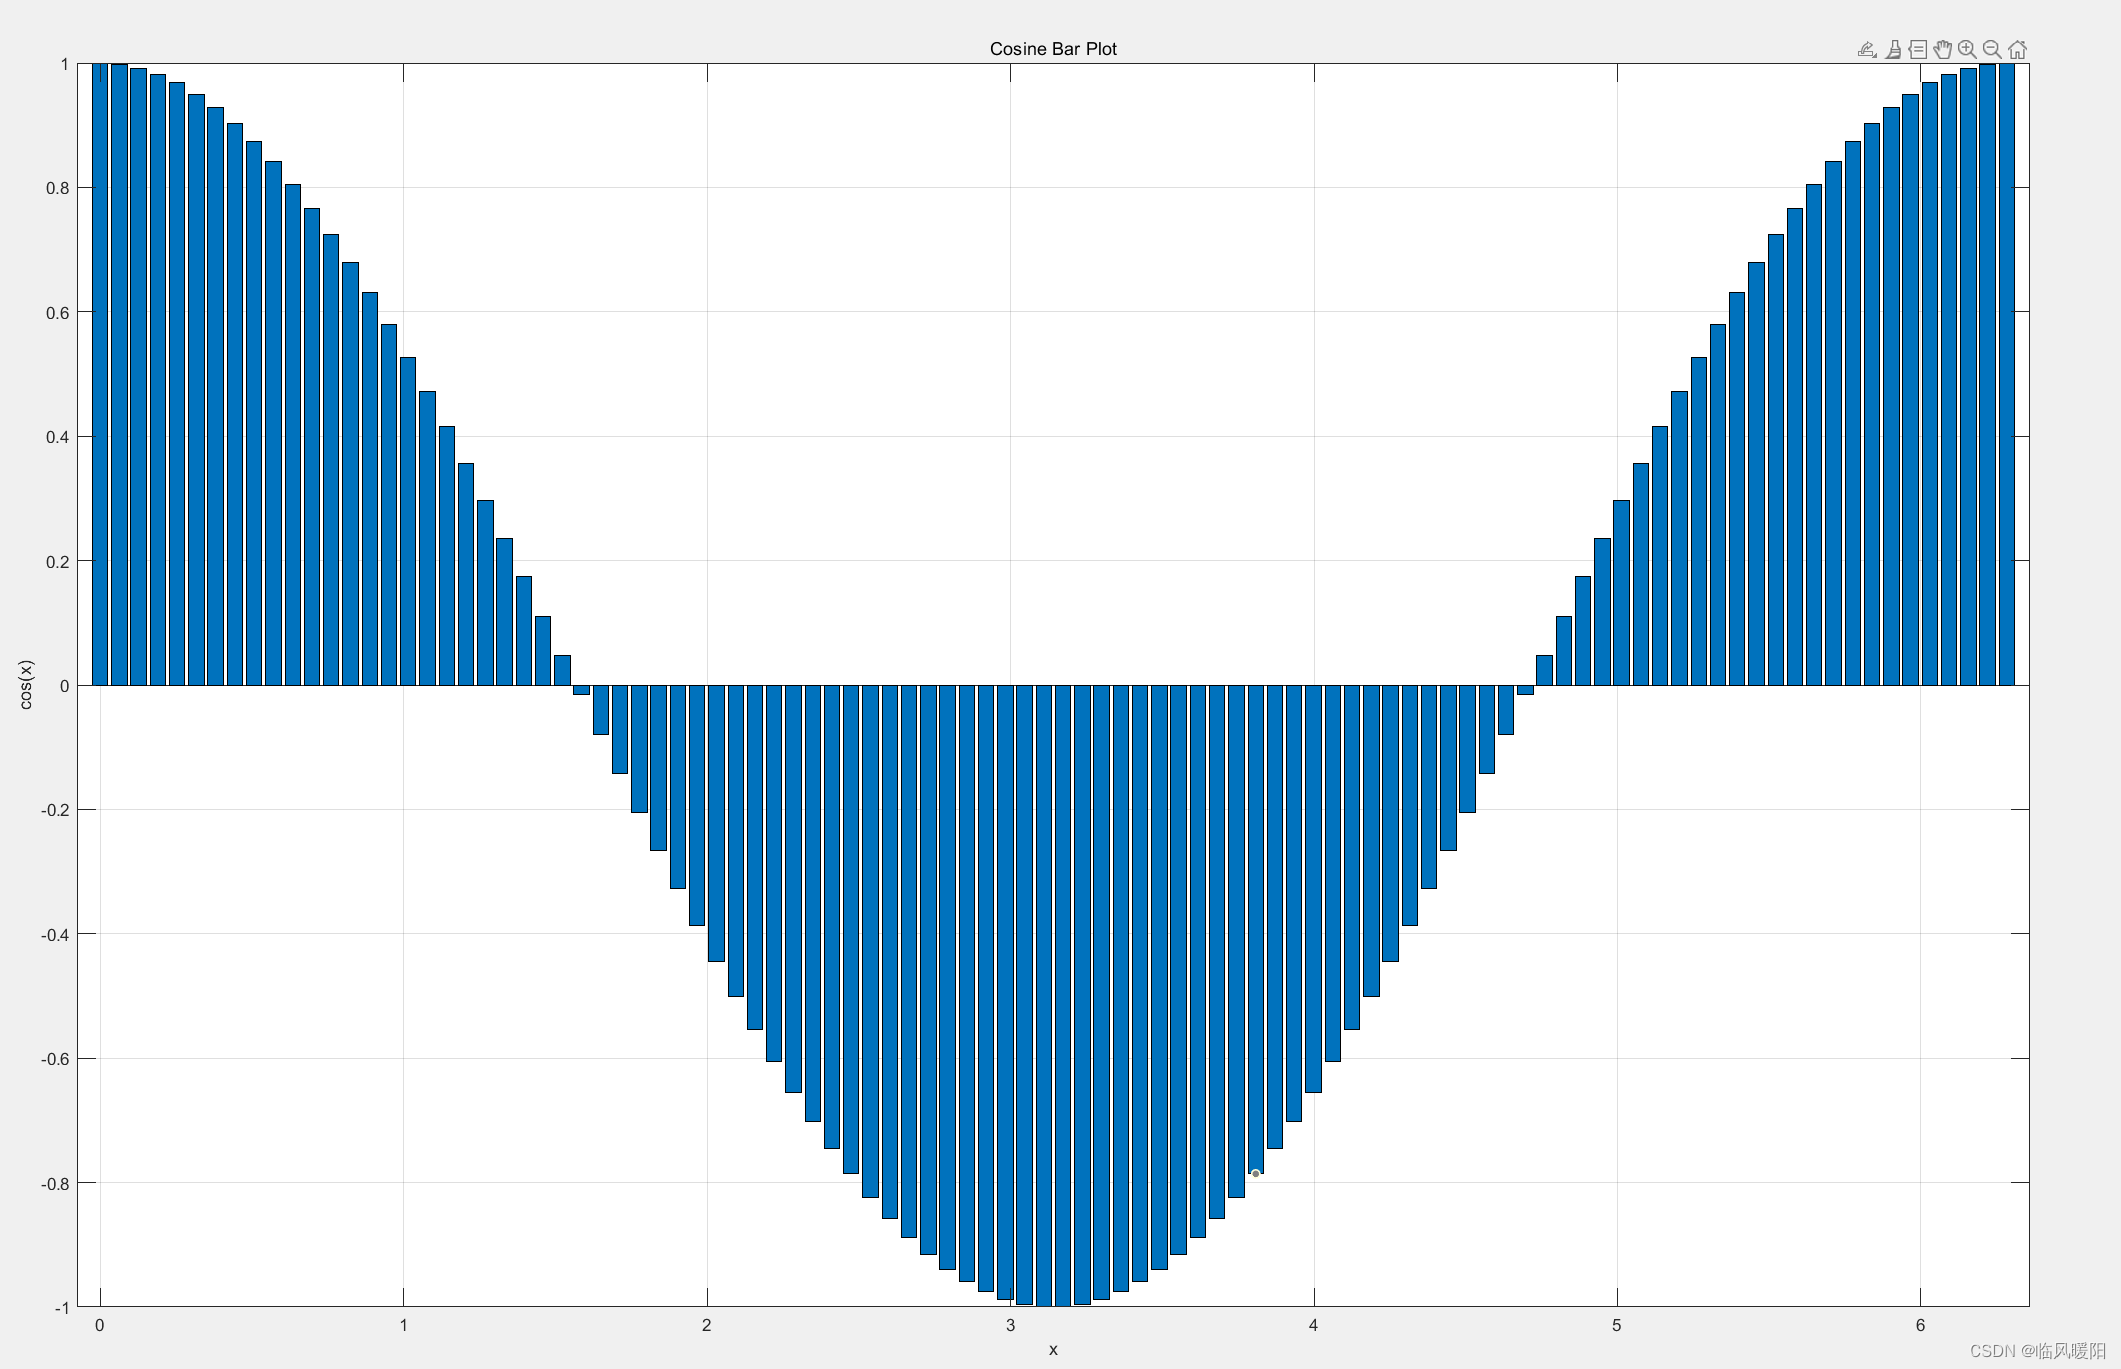Open the export axes toolbar button
The height and width of the screenshot is (1369, 2121).
(1867, 49)
